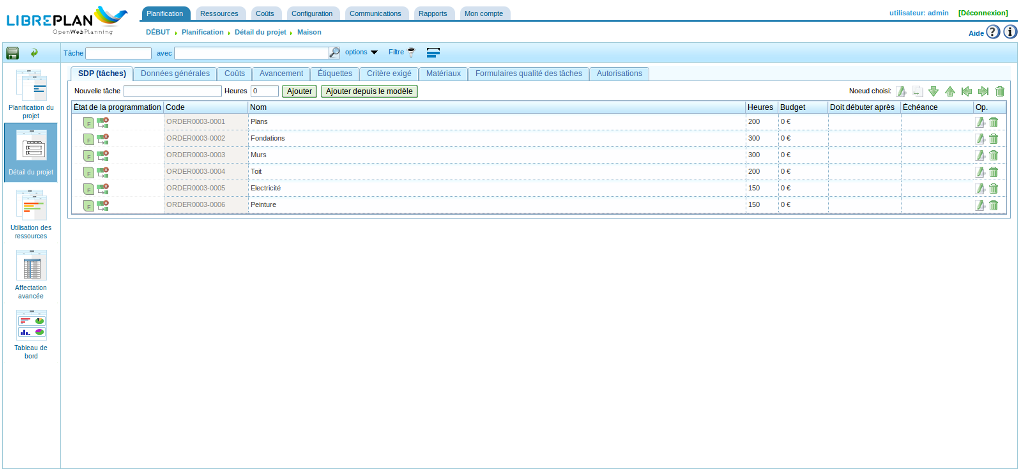
Task: Switch to the Données générales tab
Action: [175, 74]
